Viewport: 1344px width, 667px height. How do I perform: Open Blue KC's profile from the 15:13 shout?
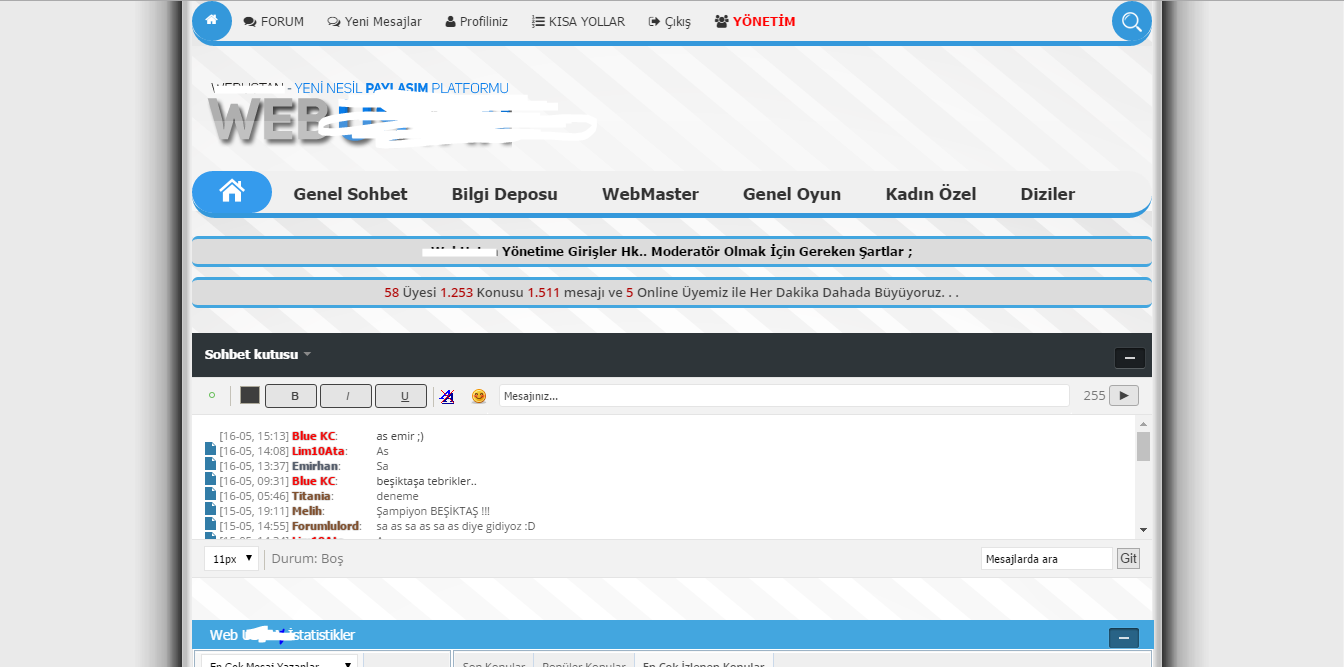pyautogui.click(x=314, y=436)
